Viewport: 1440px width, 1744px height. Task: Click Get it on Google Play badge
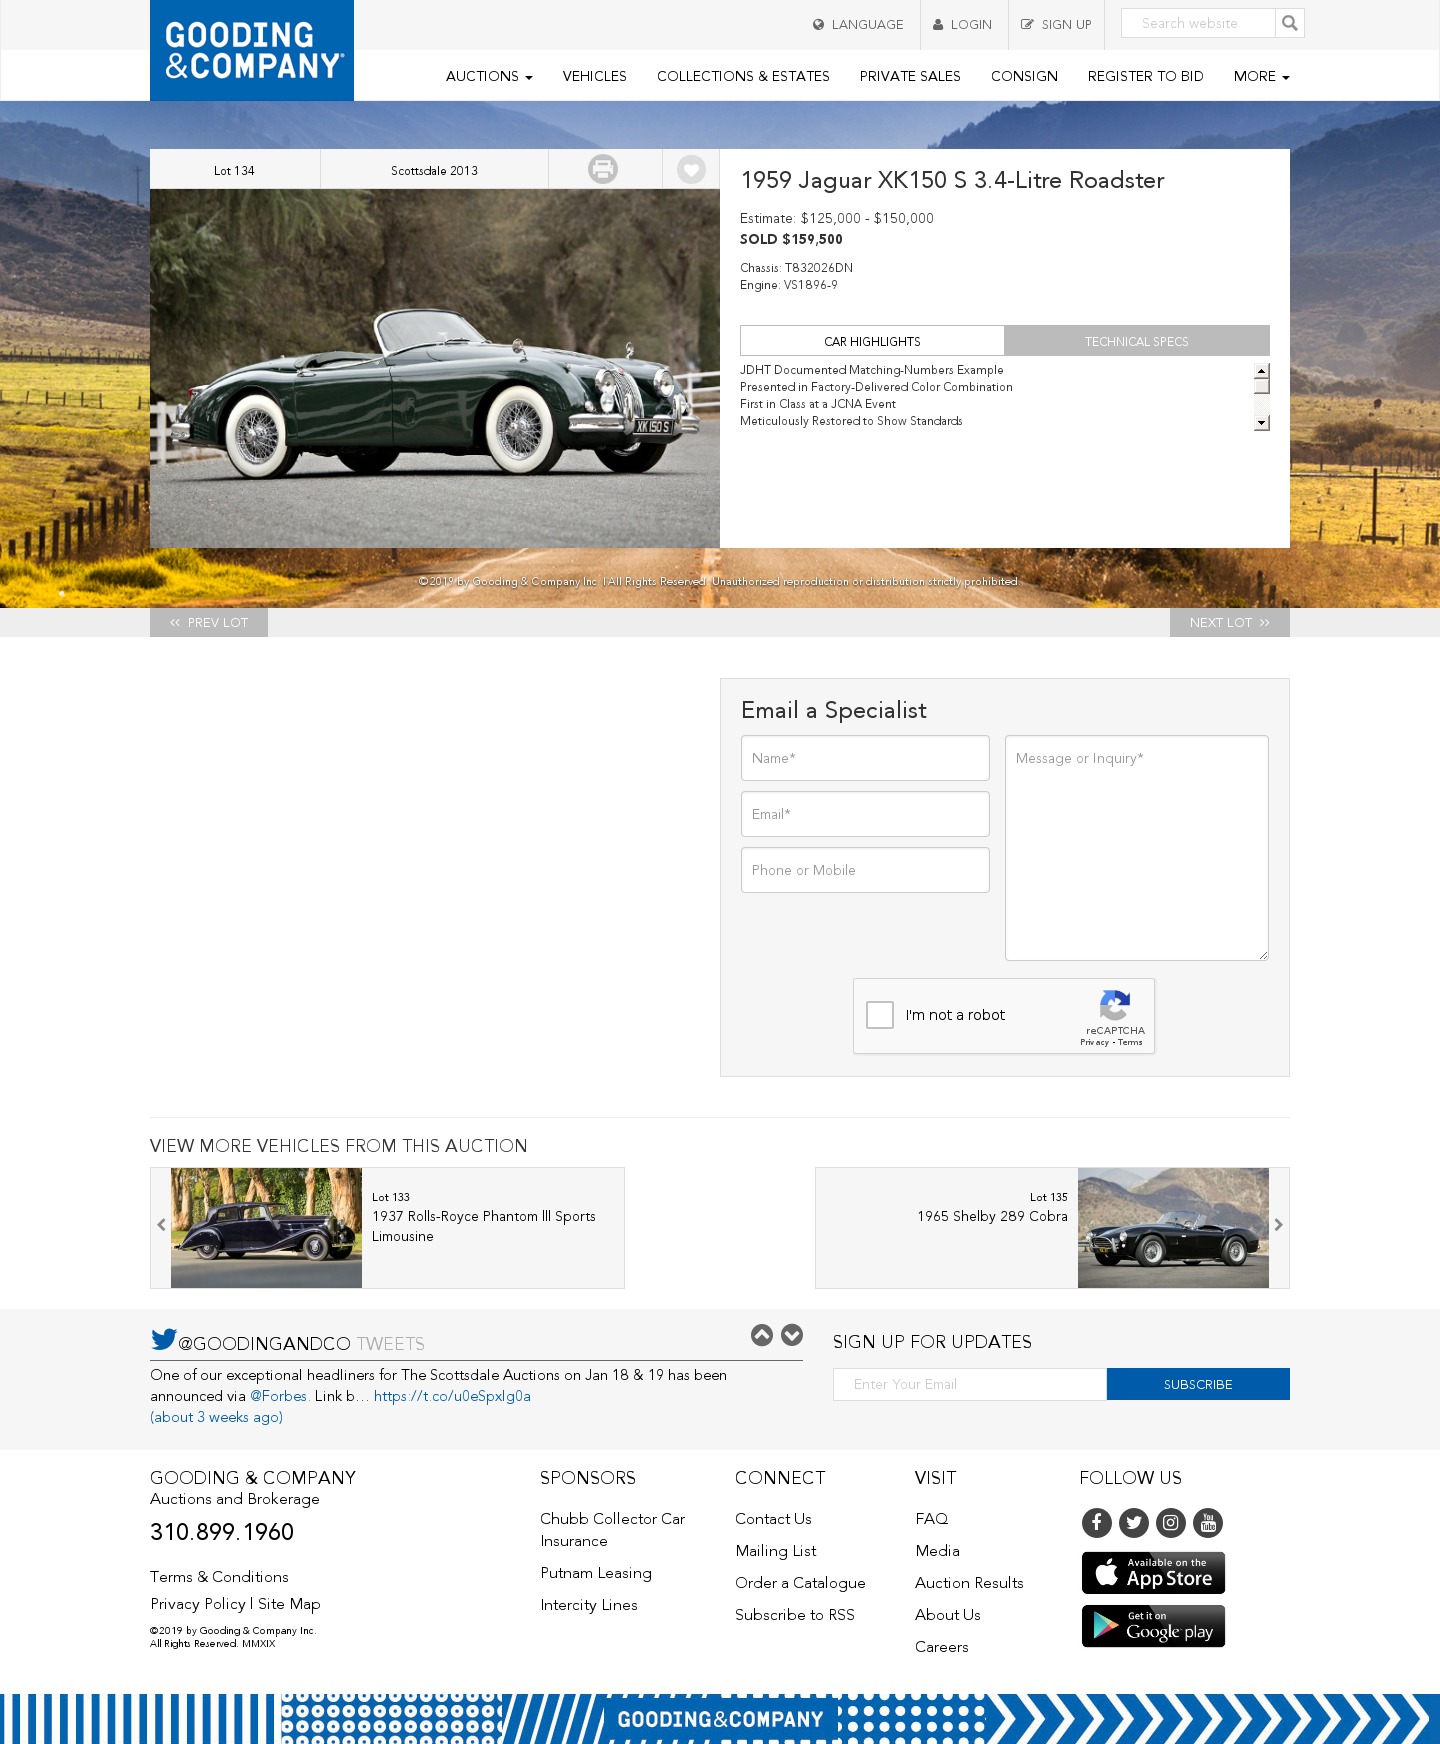(x=1153, y=1626)
